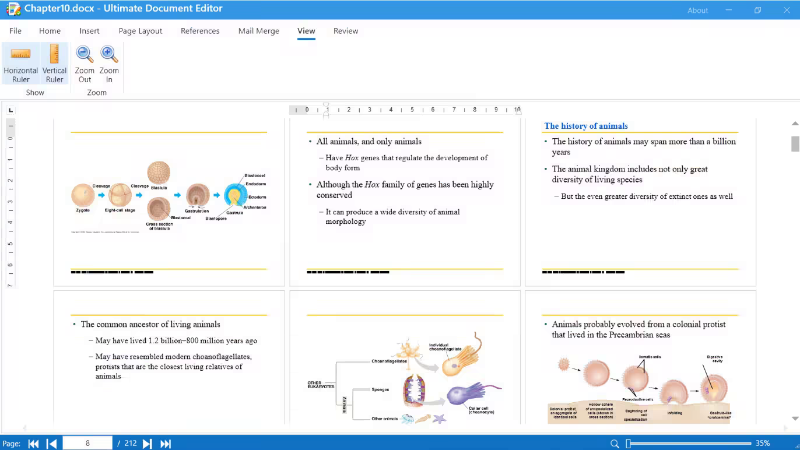Click the page number input field
Image resolution: width=800 pixels, height=450 pixels.
(x=87, y=443)
